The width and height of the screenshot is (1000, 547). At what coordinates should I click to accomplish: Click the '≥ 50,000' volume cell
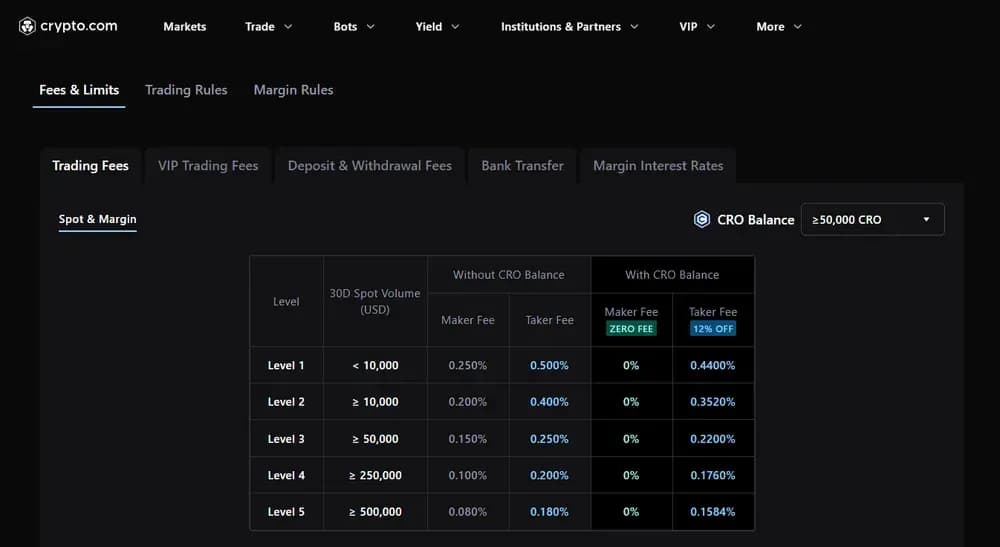pos(375,439)
